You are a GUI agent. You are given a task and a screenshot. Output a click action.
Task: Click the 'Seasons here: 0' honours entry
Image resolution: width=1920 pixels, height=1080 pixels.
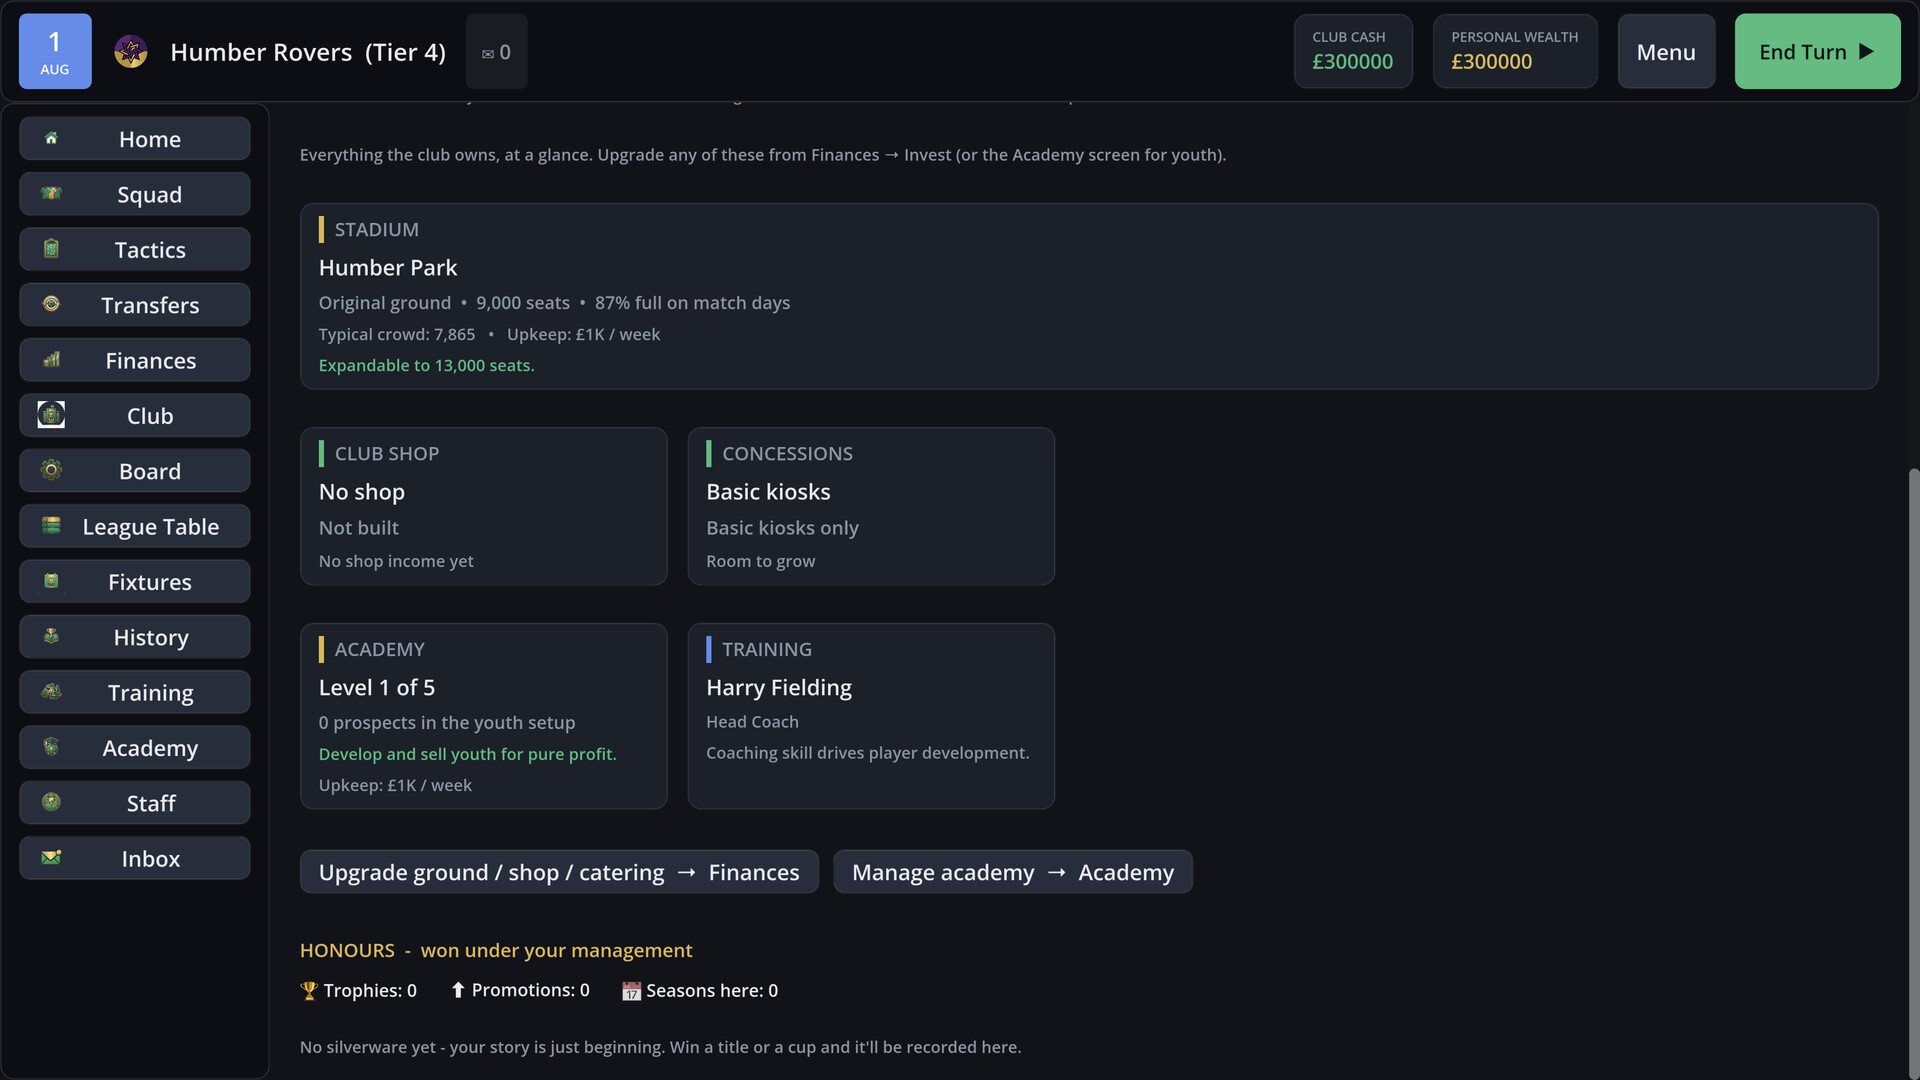[700, 990]
